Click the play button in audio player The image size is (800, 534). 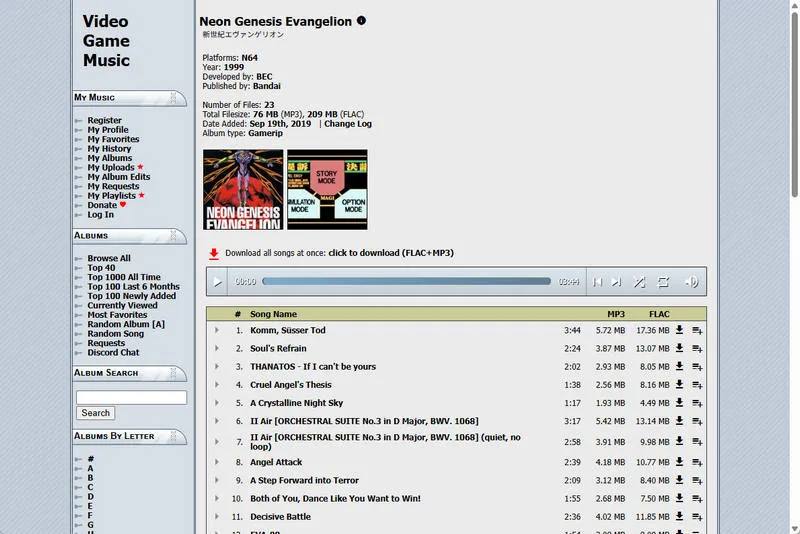[217, 282]
